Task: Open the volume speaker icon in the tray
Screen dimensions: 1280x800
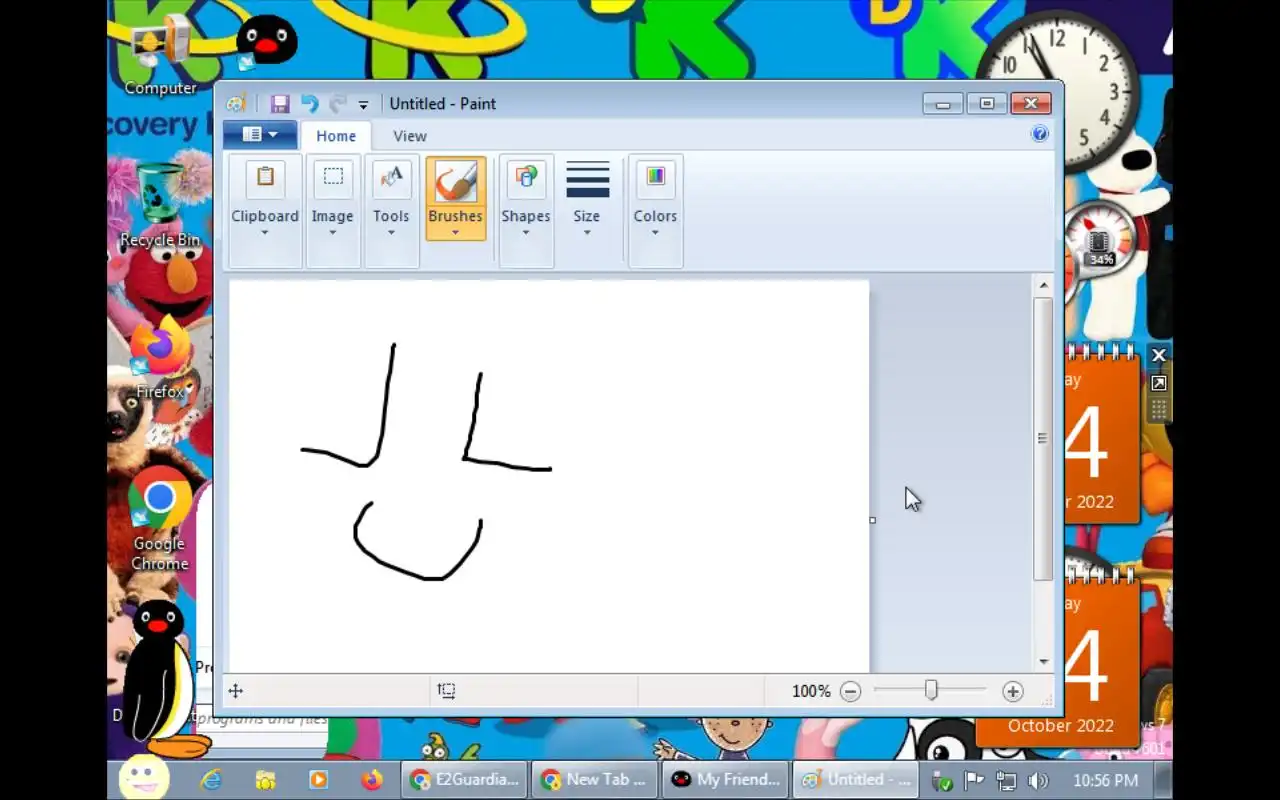Action: 1038,781
